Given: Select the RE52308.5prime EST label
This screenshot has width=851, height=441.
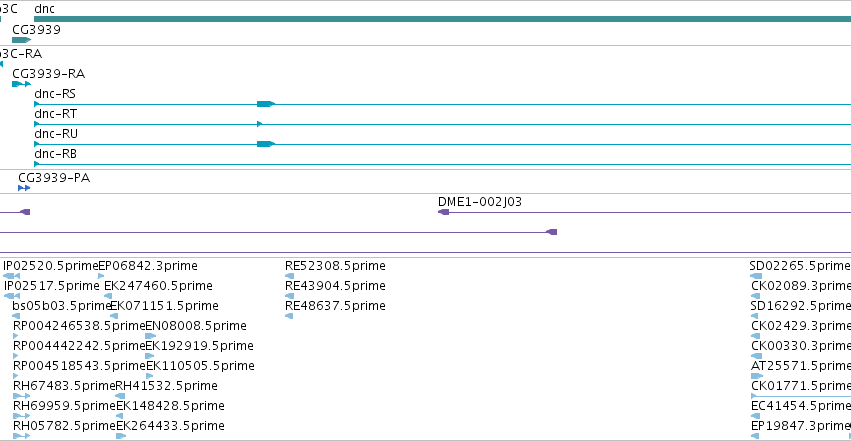Looking at the screenshot, I should (x=335, y=266).
